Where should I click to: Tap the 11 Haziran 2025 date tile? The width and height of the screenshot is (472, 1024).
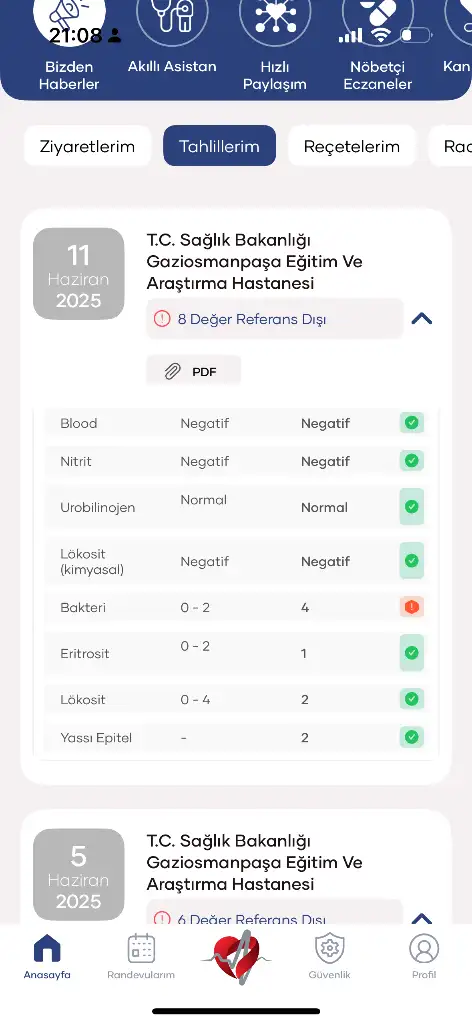pos(78,274)
